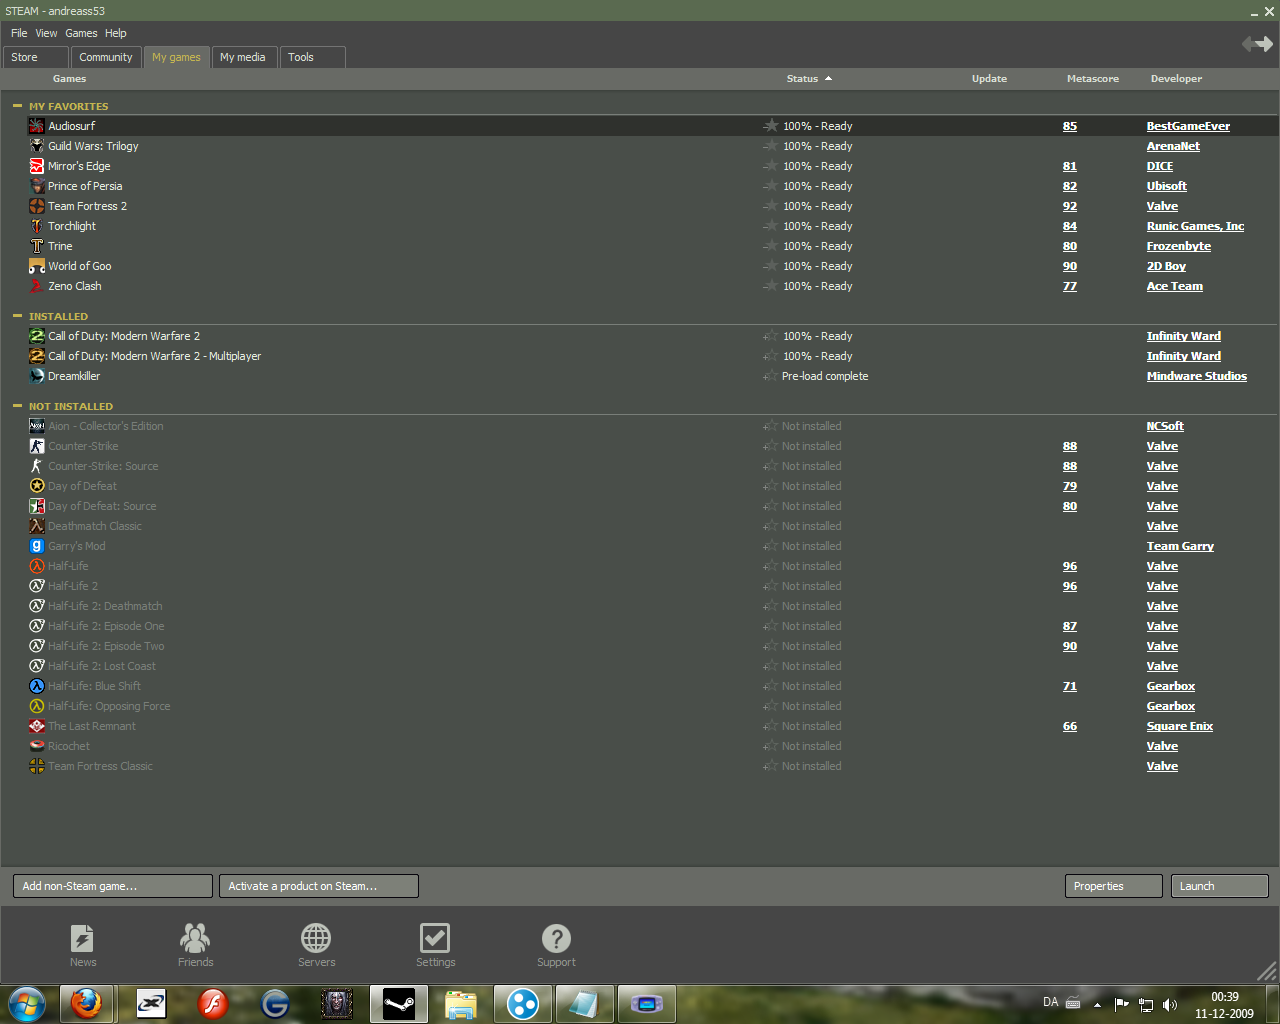Open the Flash icon in the taskbar
Viewport: 1280px width, 1024px height.
212,1003
